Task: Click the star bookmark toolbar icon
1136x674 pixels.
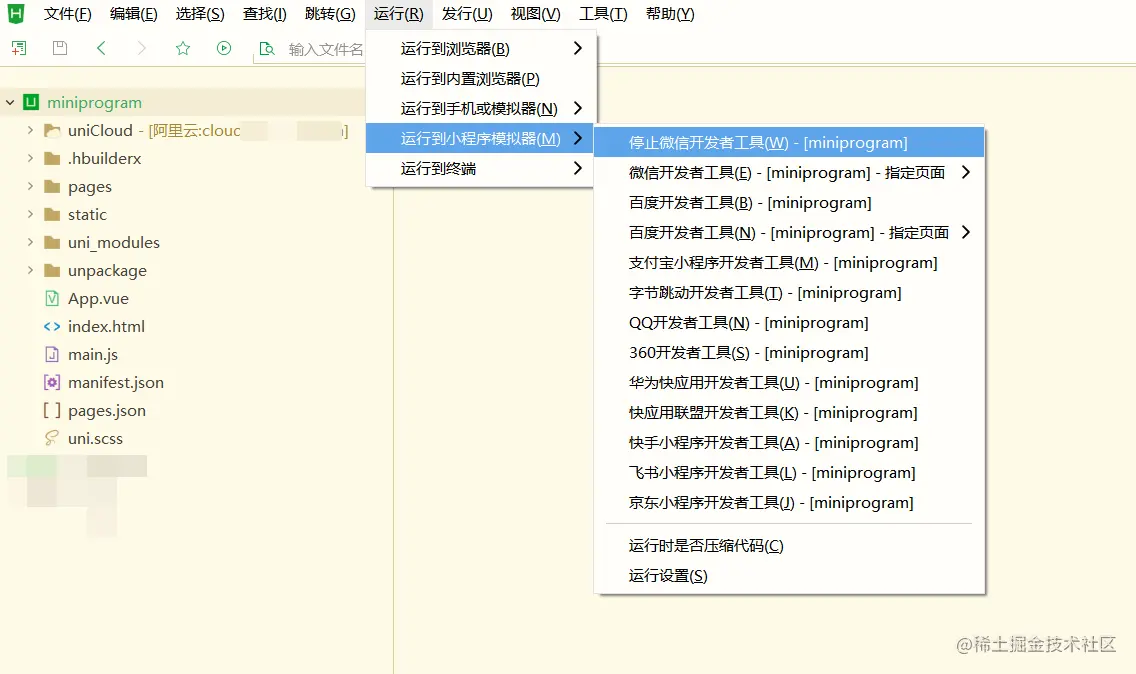Action: coord(183,49)
